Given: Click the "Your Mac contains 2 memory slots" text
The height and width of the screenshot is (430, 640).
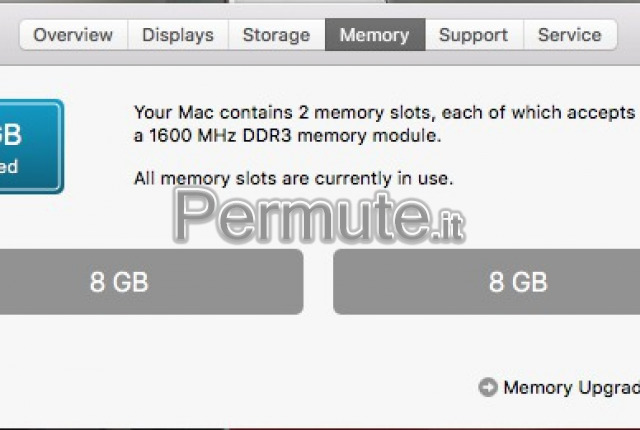Looking at the screenshot, I should (282, 113).
